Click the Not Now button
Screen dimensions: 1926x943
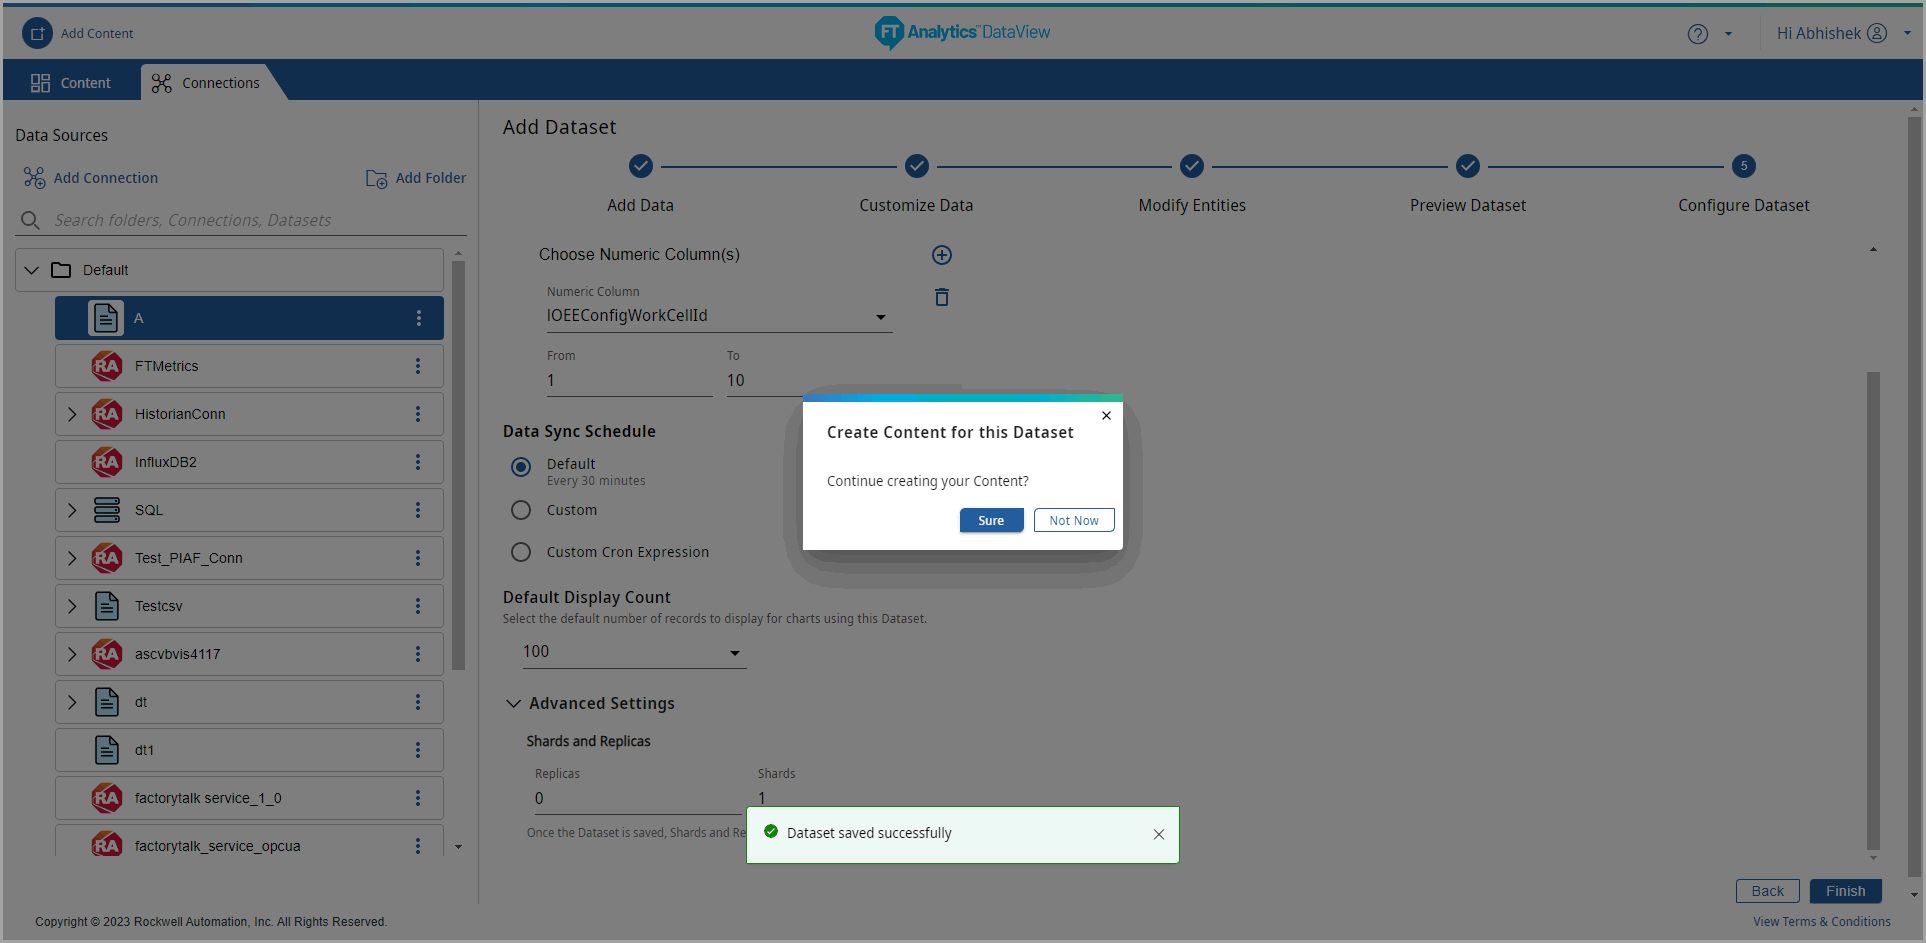(x=1073, y=520)
